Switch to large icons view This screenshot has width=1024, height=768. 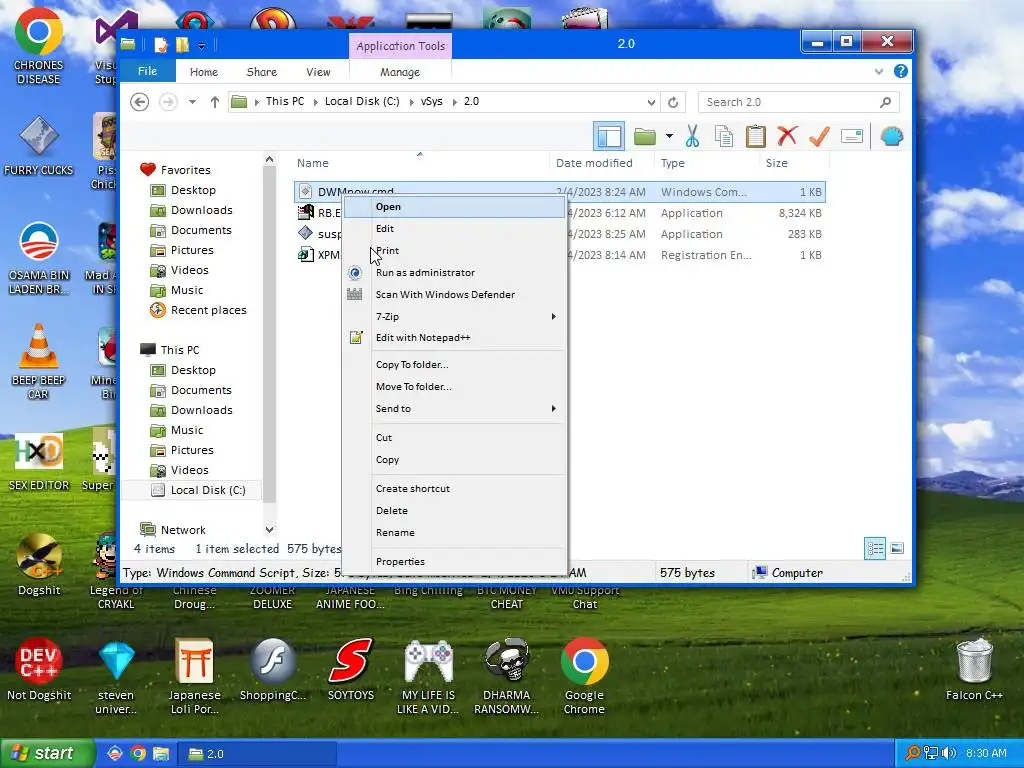click(x=897, y=549)
